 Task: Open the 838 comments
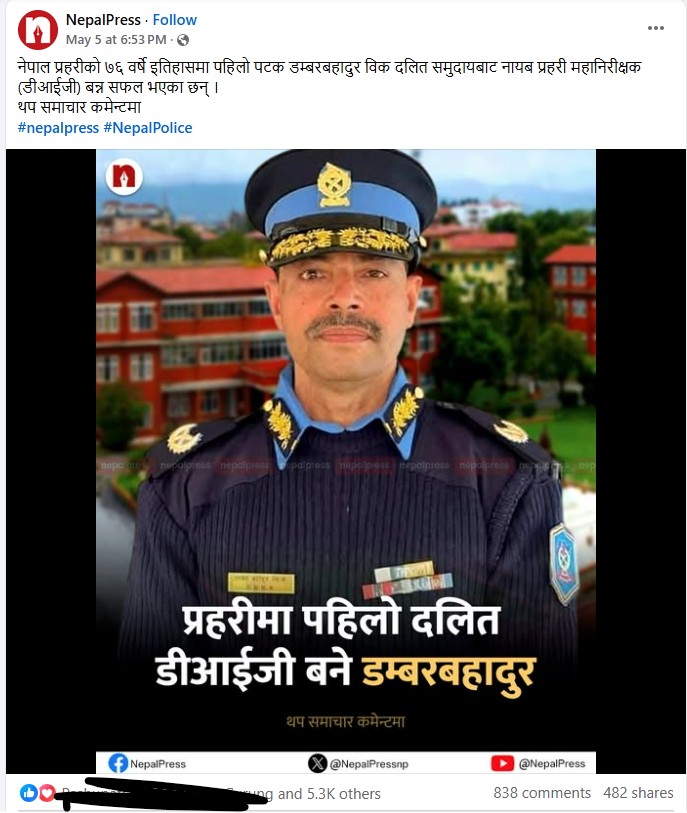click(542, 793)
